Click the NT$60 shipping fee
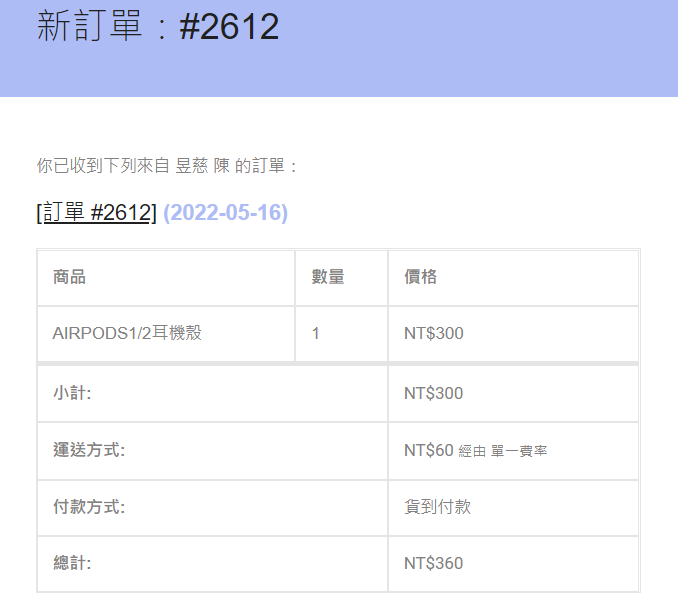The width and height of the screenshot is (678, 598). [x=429, y=450]
